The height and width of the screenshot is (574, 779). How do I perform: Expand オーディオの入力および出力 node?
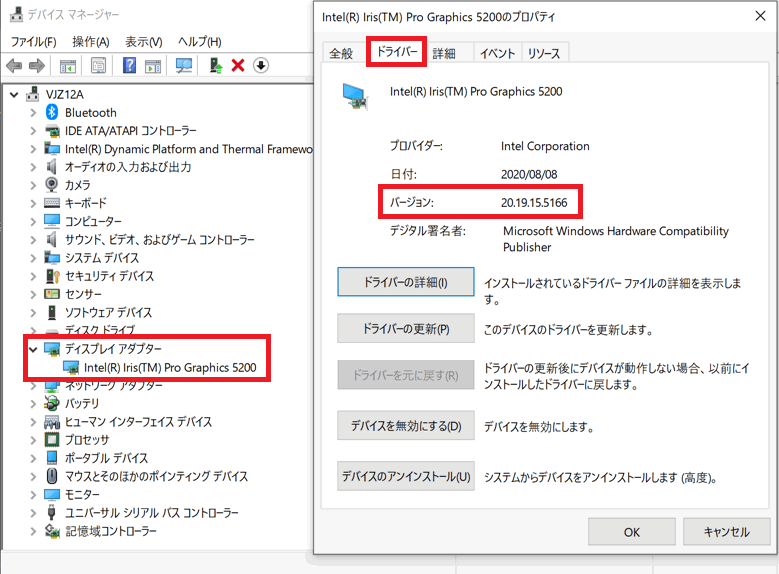pyautogui.click(x=33, y=167)
